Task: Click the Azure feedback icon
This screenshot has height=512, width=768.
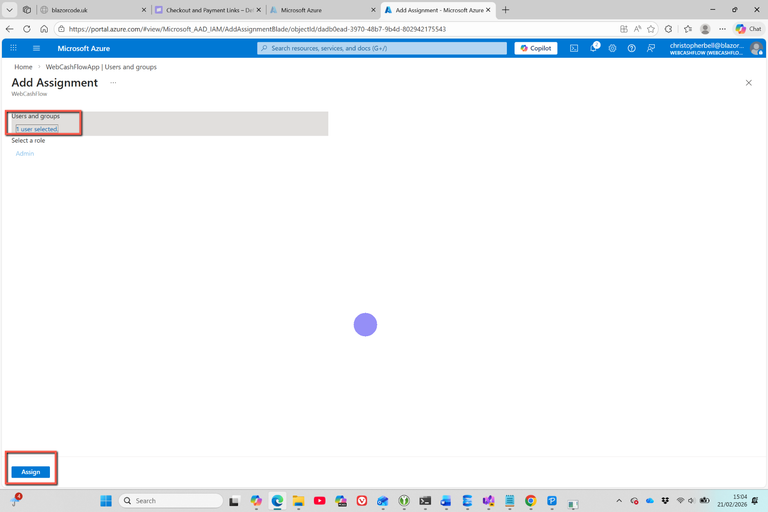Action: click(651, 48)
